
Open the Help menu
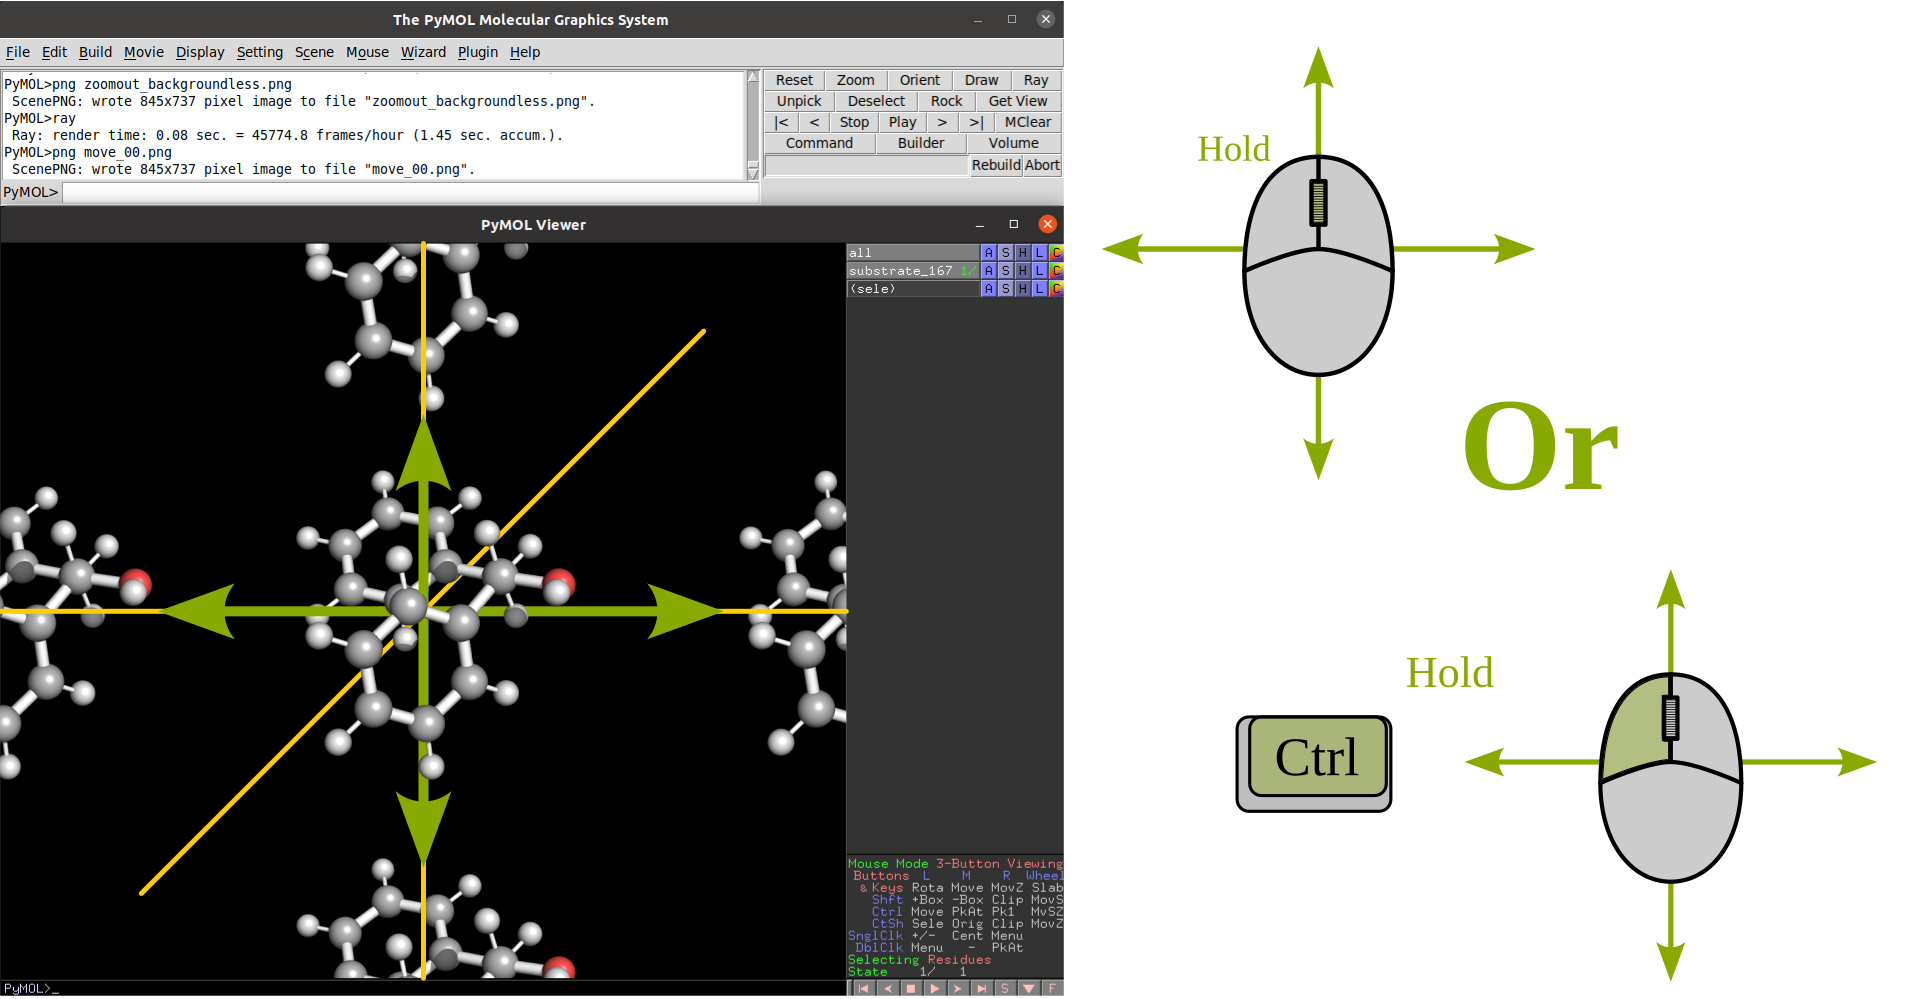525,52
